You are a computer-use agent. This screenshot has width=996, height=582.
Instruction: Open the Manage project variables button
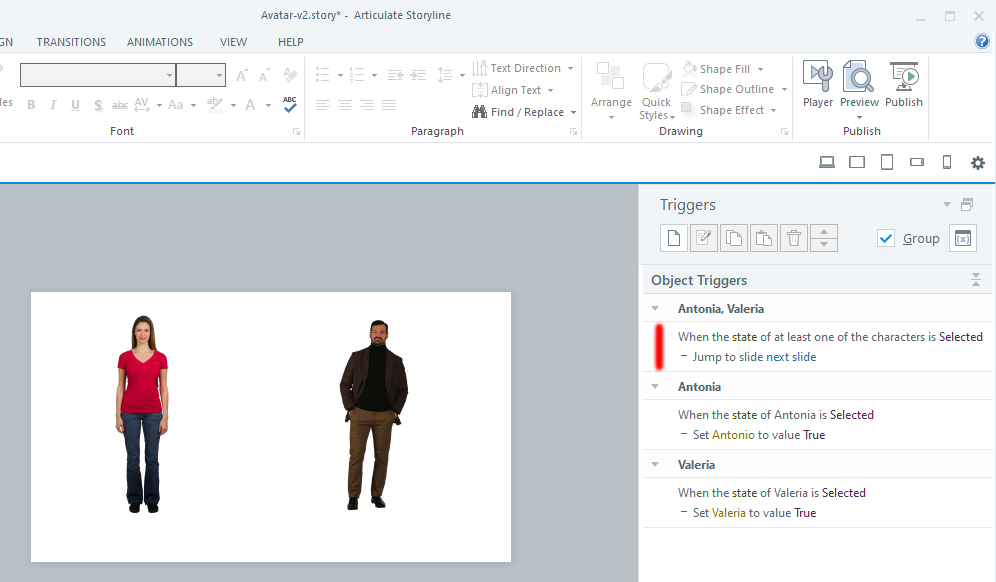point(962,238)
